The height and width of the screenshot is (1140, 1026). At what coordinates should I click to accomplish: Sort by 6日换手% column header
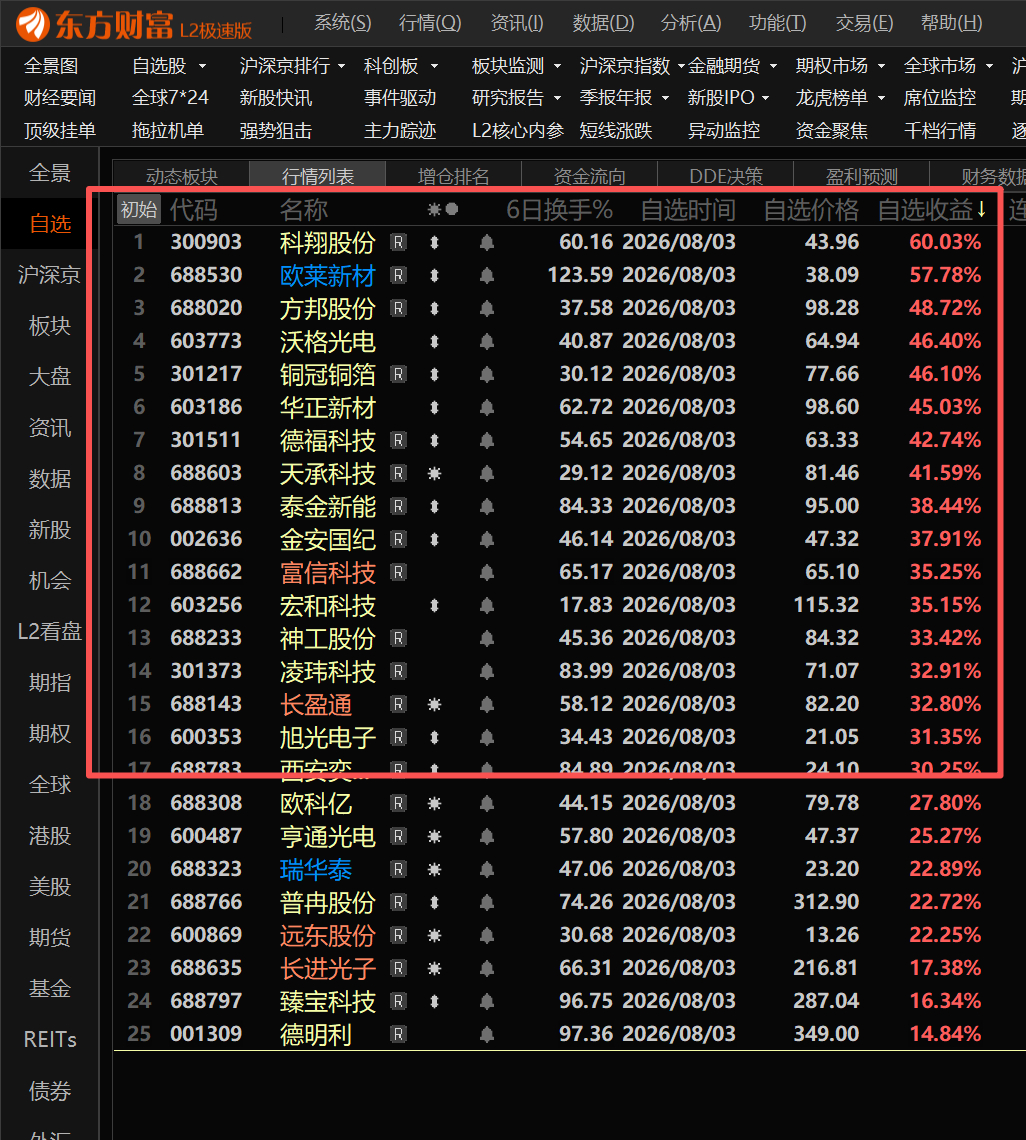(x=559, y=210)
